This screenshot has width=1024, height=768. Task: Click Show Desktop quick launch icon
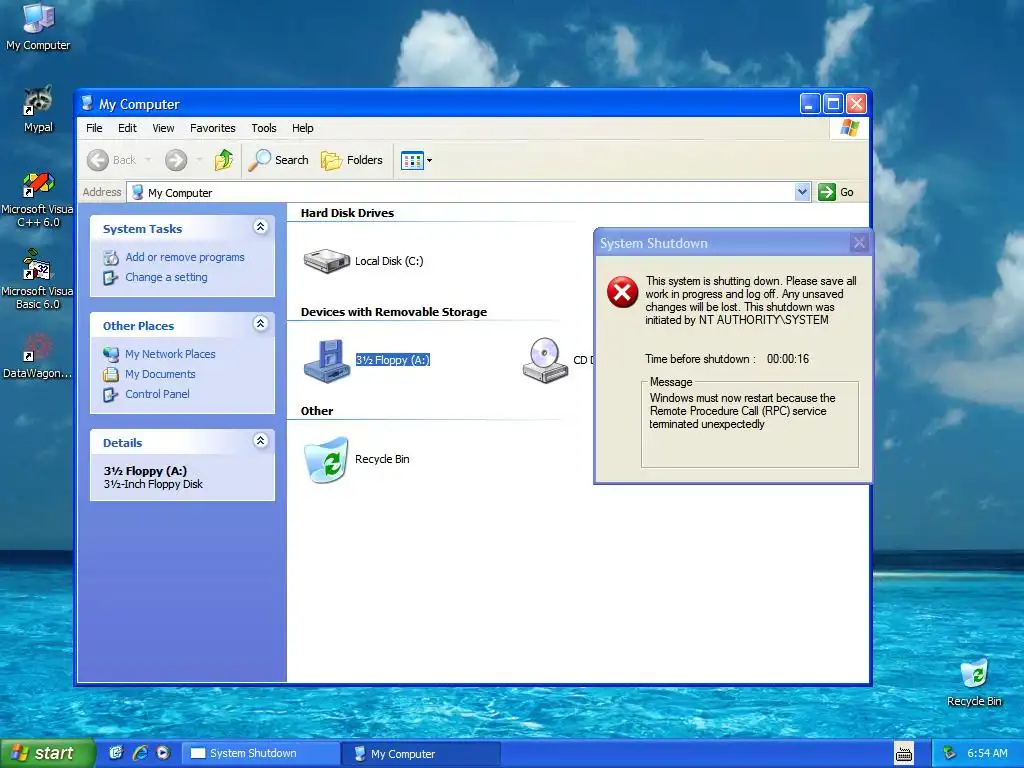116,753
